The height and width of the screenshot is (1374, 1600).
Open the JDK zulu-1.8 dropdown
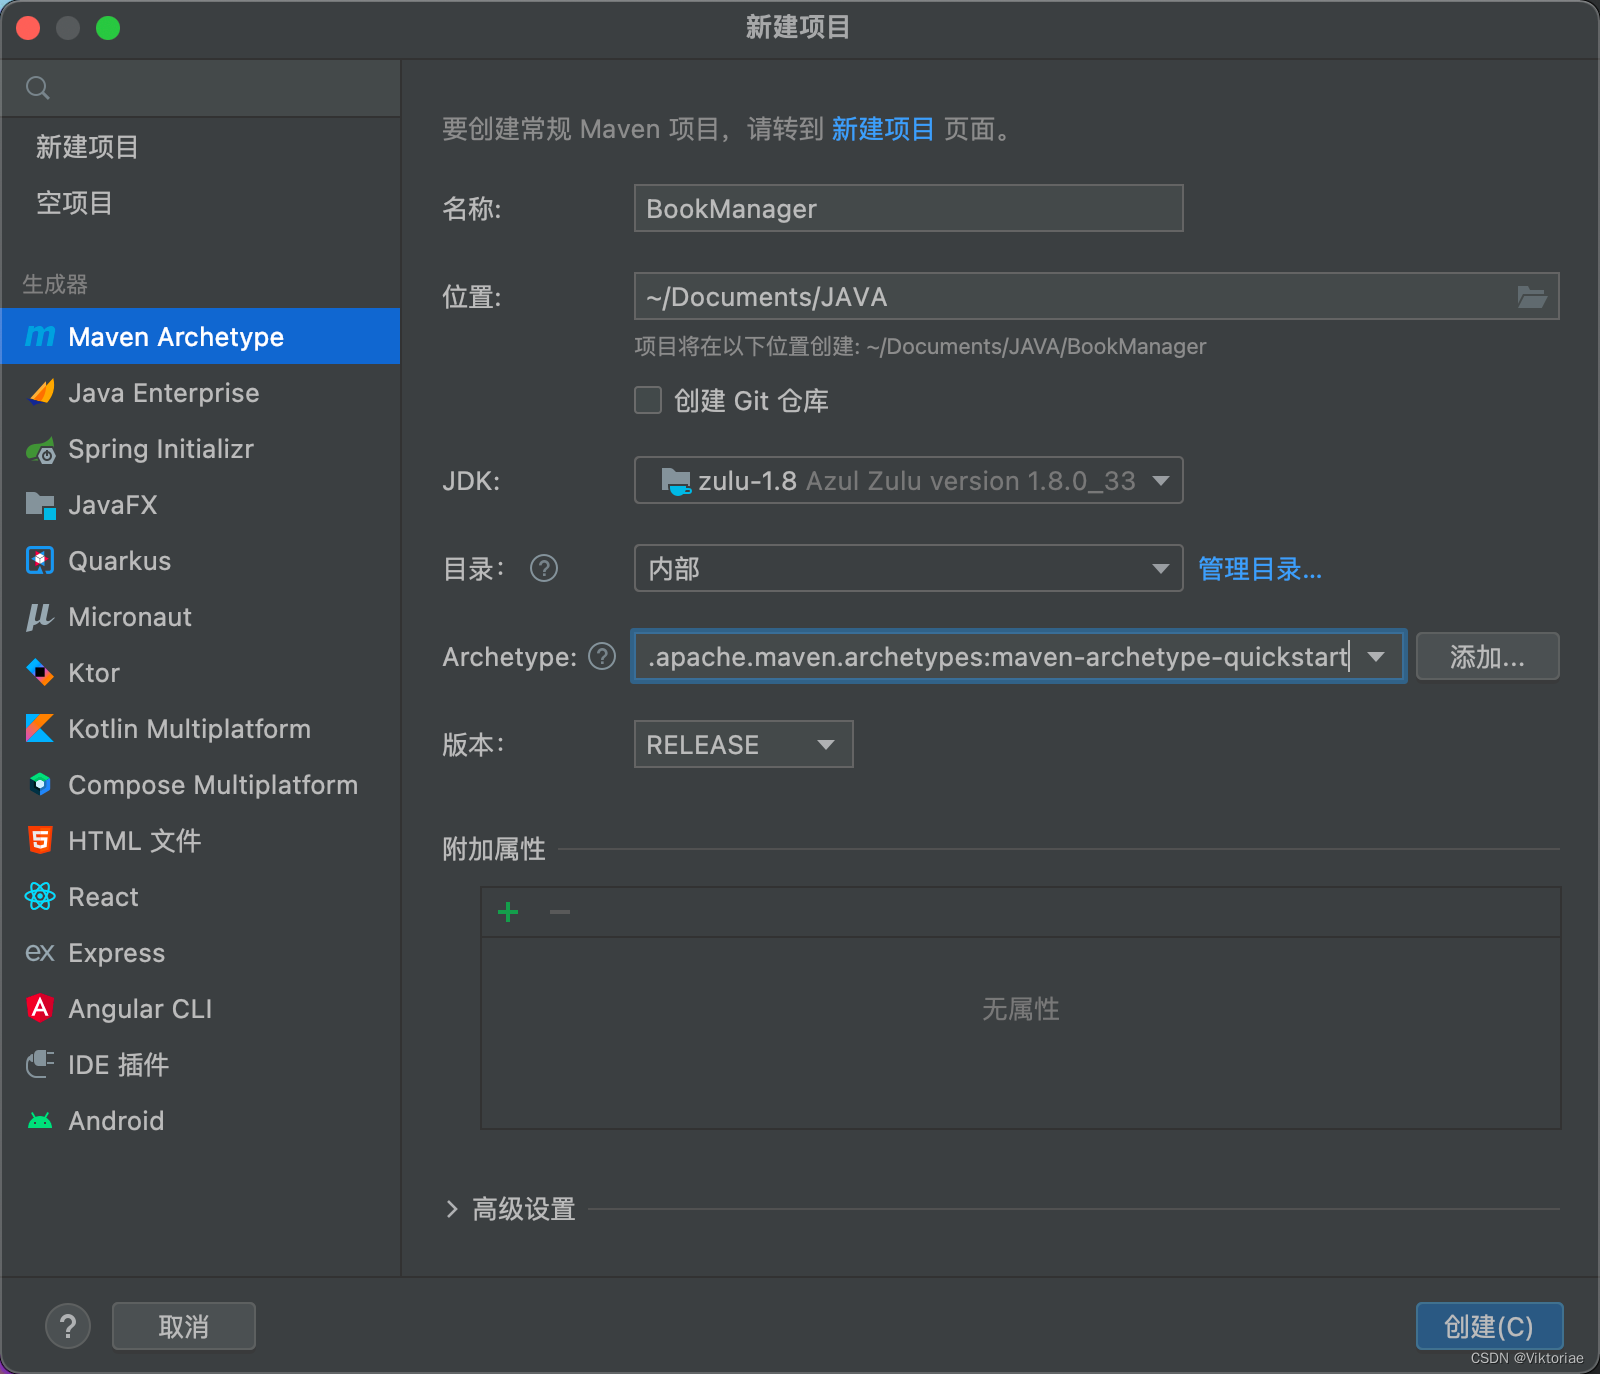click(909, 480)
